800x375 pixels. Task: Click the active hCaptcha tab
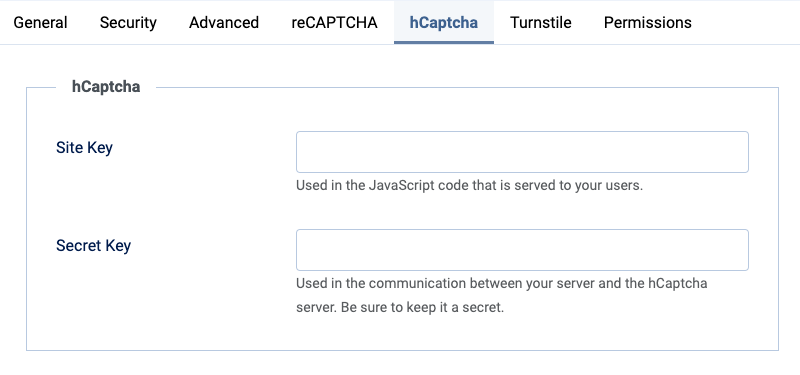pyautogui.click(x=444, y=22)
